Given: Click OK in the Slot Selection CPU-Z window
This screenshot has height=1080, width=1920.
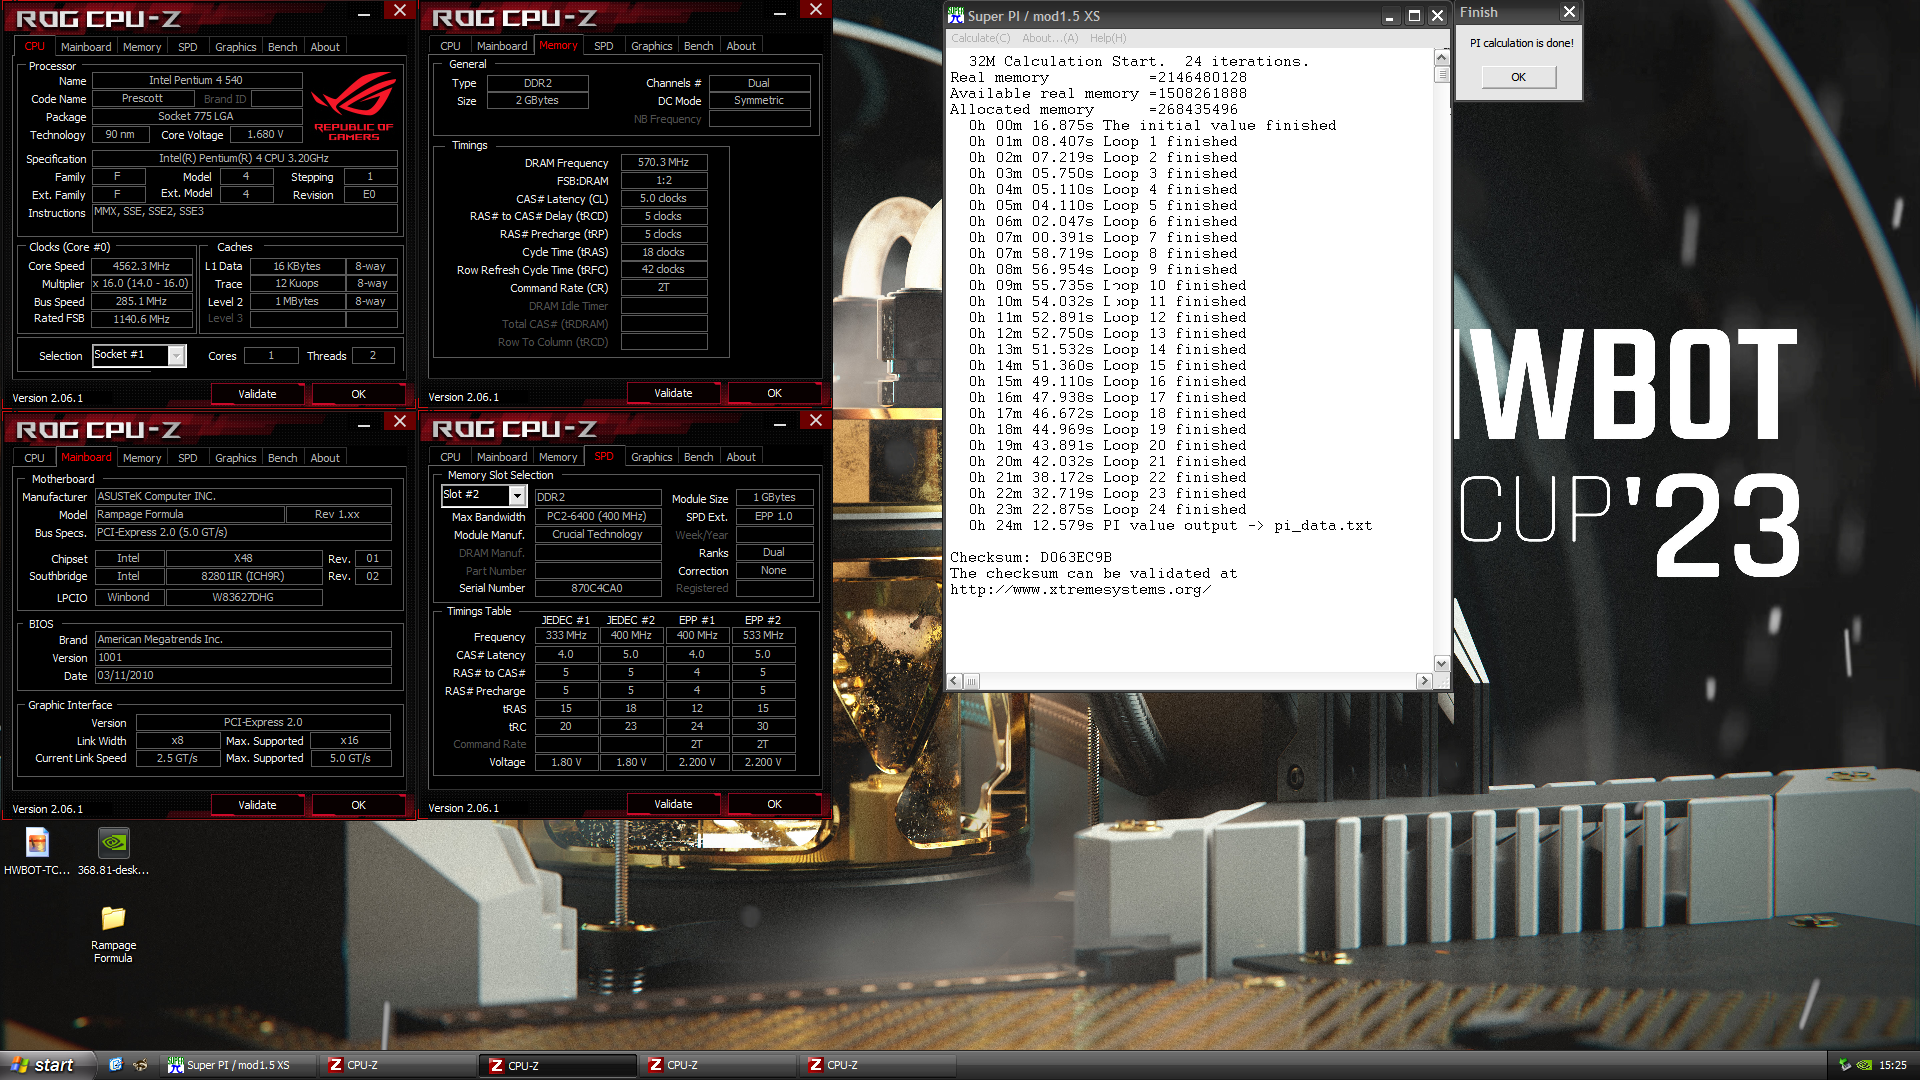Looking at the screenshot, I should [x=774, y=804].
